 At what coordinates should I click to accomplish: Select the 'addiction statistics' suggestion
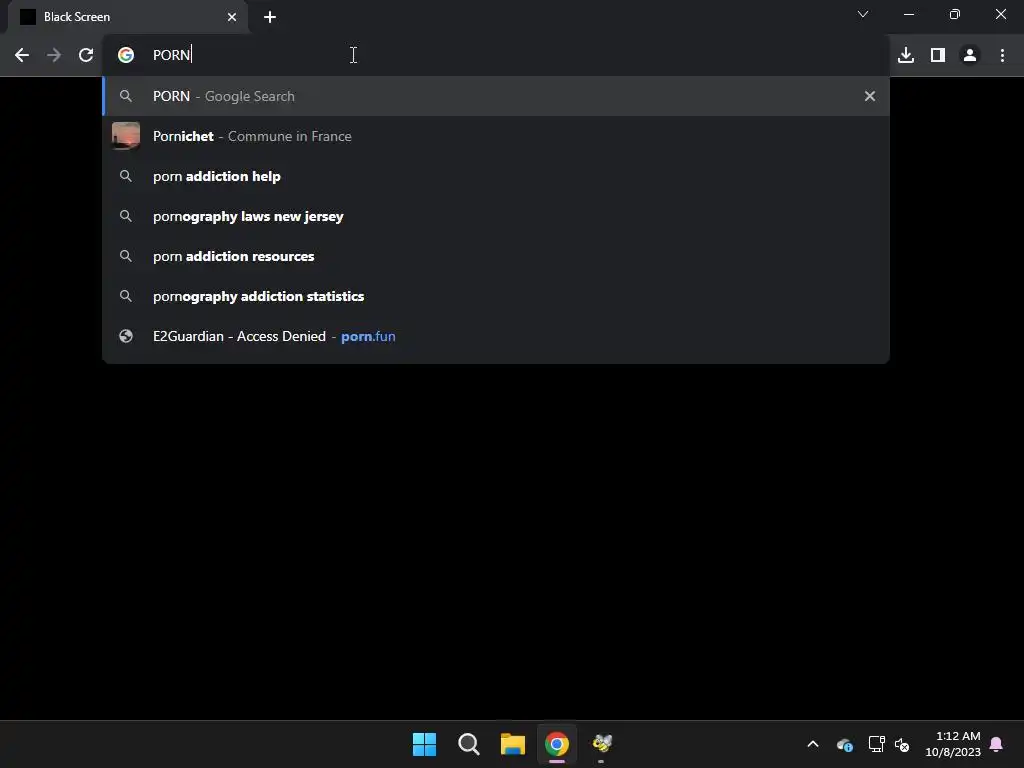(496, 296)
